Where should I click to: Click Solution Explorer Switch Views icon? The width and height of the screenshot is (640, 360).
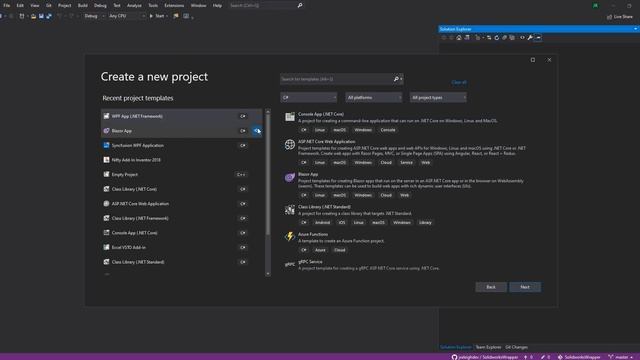[467, 38]
